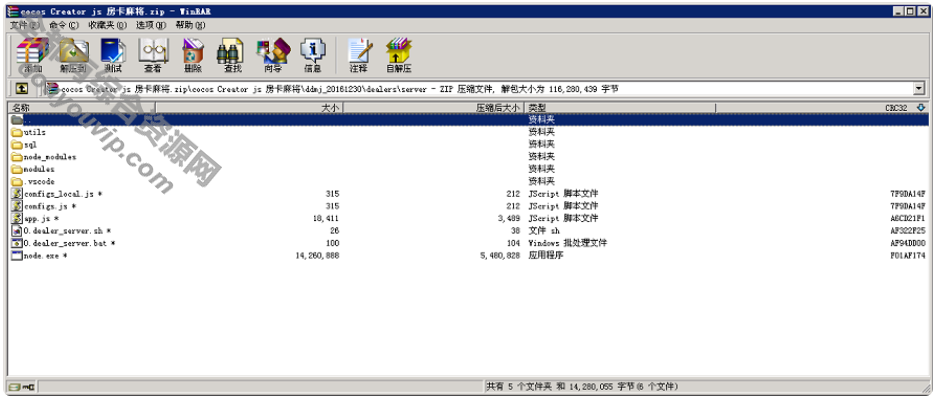Viewport: 936px width, 397px height.
Task: Click the node_modules folder name
Action: coord(50,156)
